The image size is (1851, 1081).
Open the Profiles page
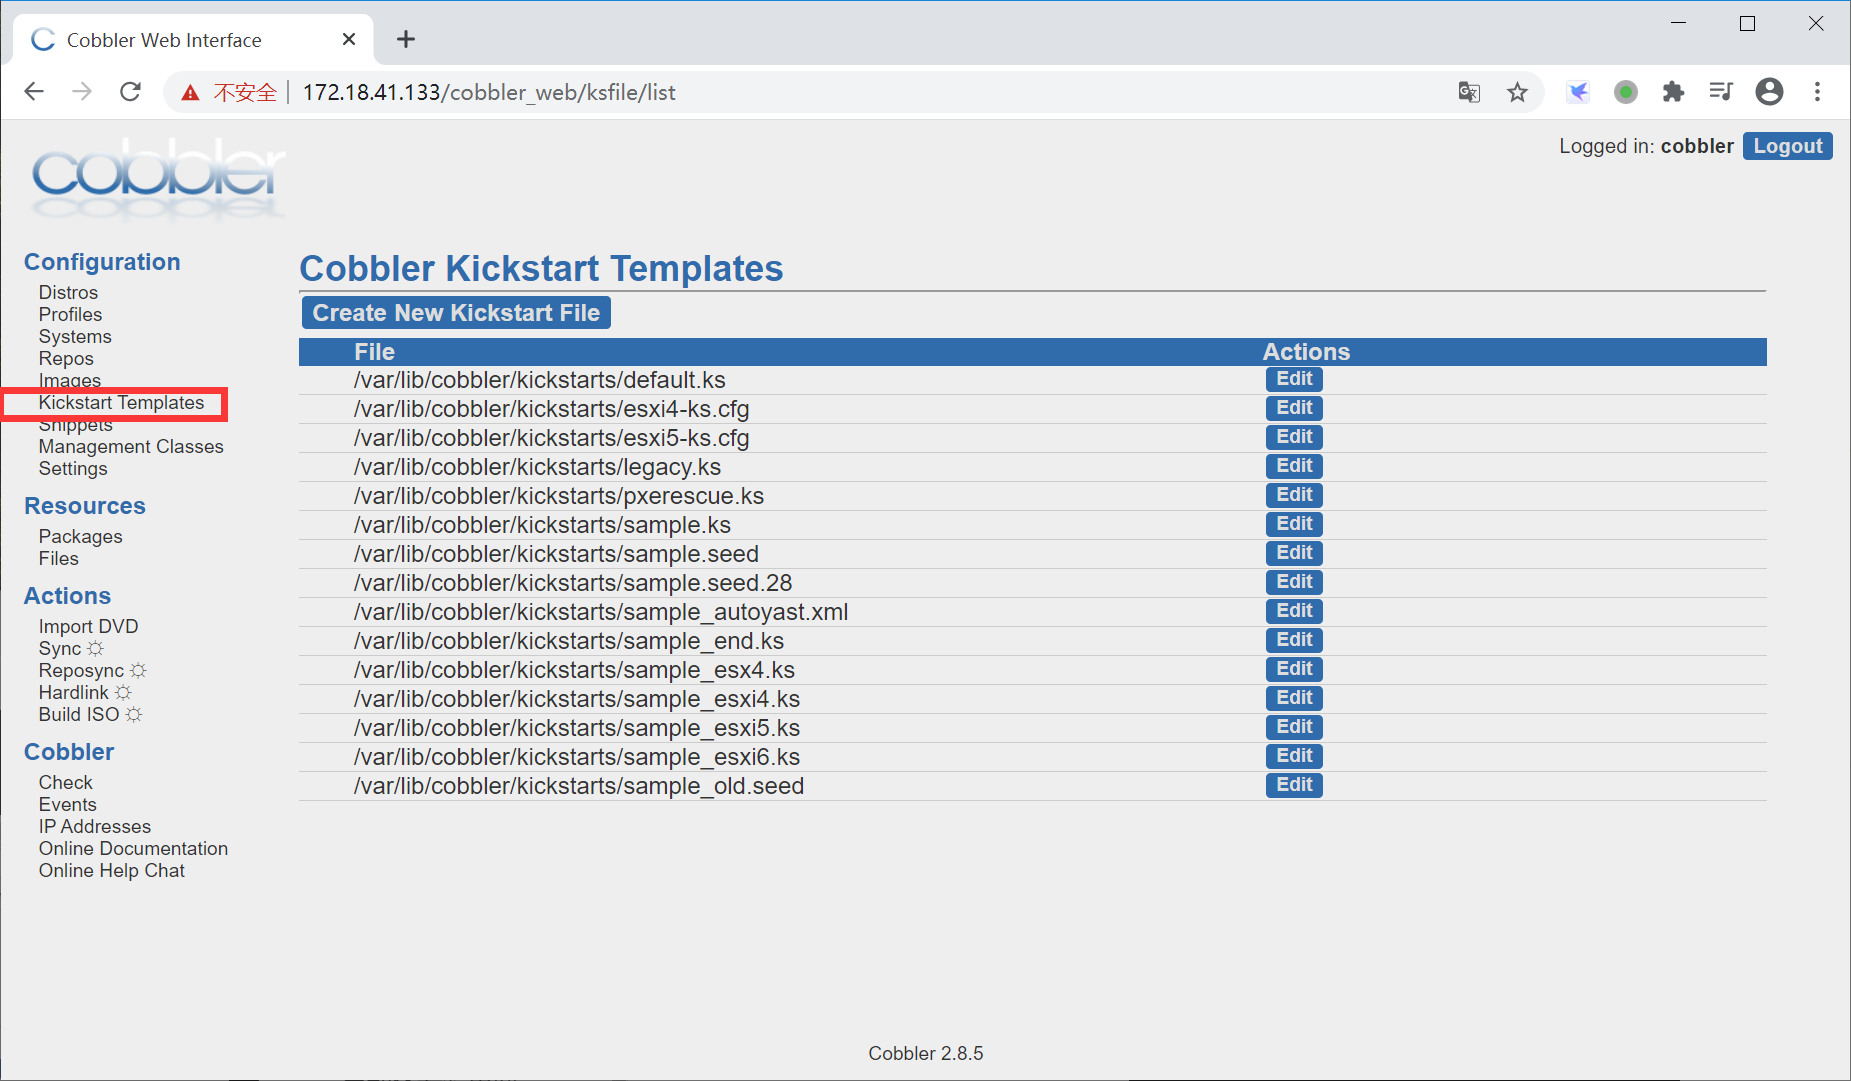(x=70, y=314)
